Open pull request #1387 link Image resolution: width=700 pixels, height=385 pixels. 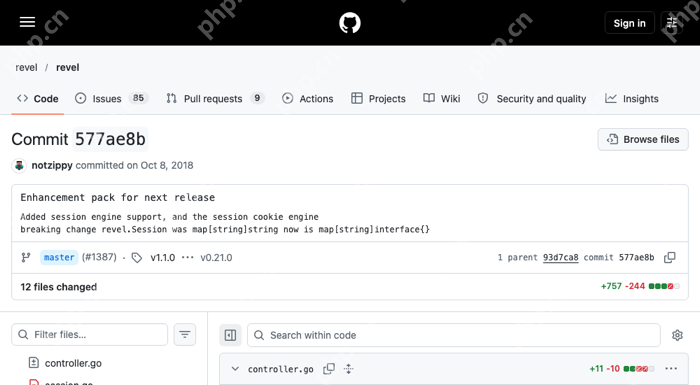tap(99, 257)
